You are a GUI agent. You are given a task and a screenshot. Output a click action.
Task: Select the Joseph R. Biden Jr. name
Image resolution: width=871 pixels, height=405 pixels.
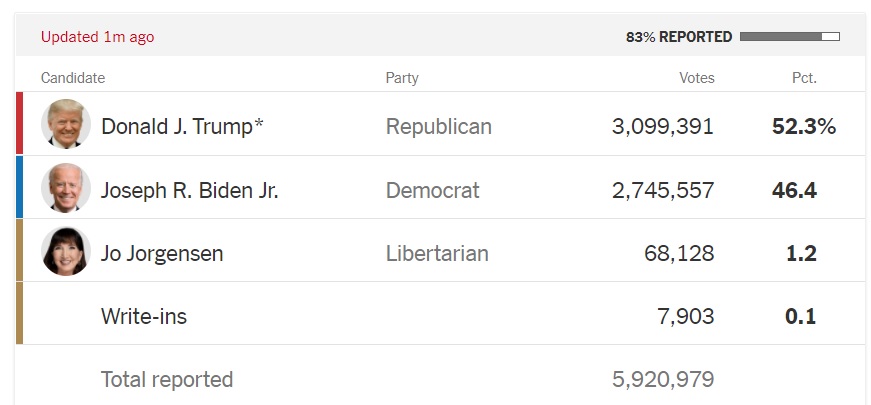pyautogui.click(x=189, y=190)
